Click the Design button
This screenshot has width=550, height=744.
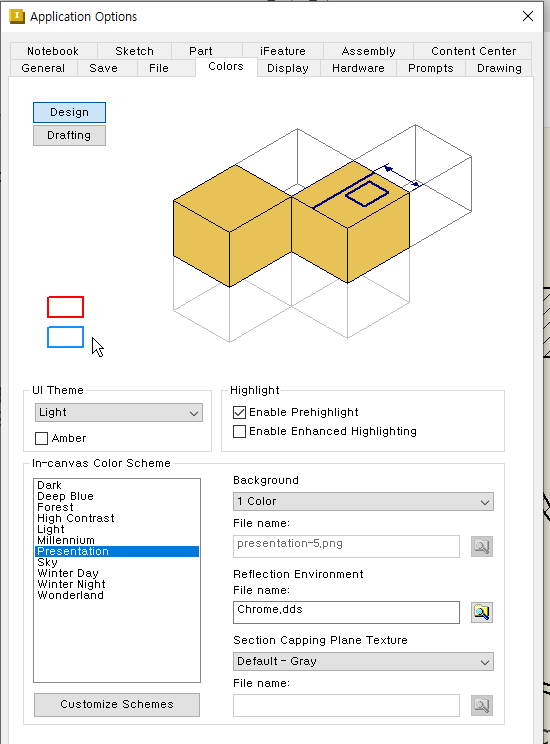point(69,112)
